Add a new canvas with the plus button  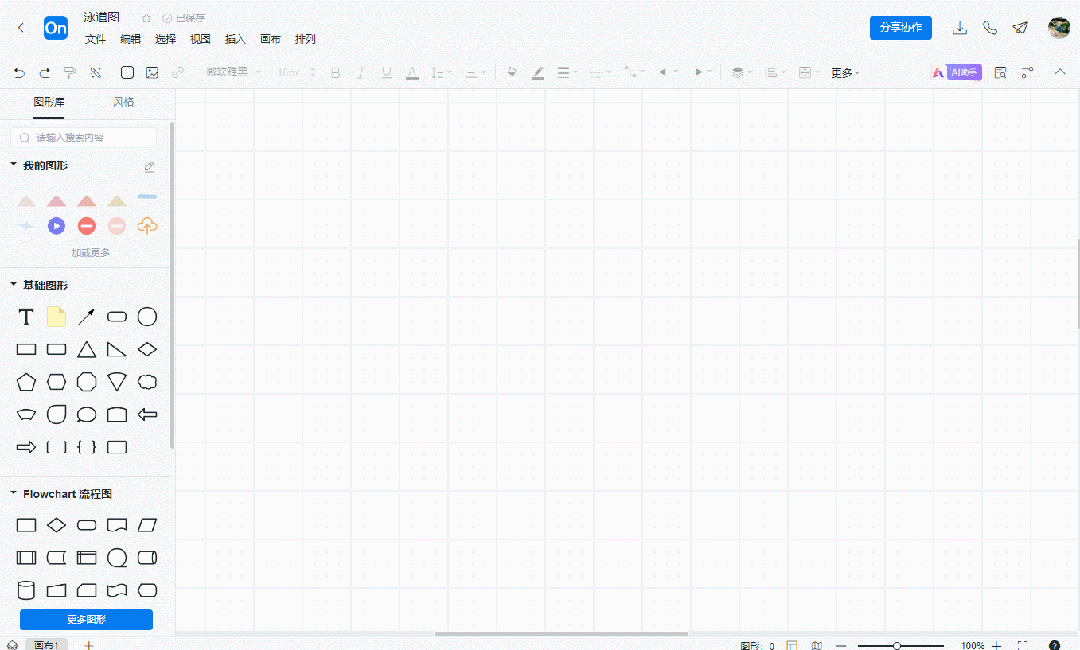tap(88, 645)
